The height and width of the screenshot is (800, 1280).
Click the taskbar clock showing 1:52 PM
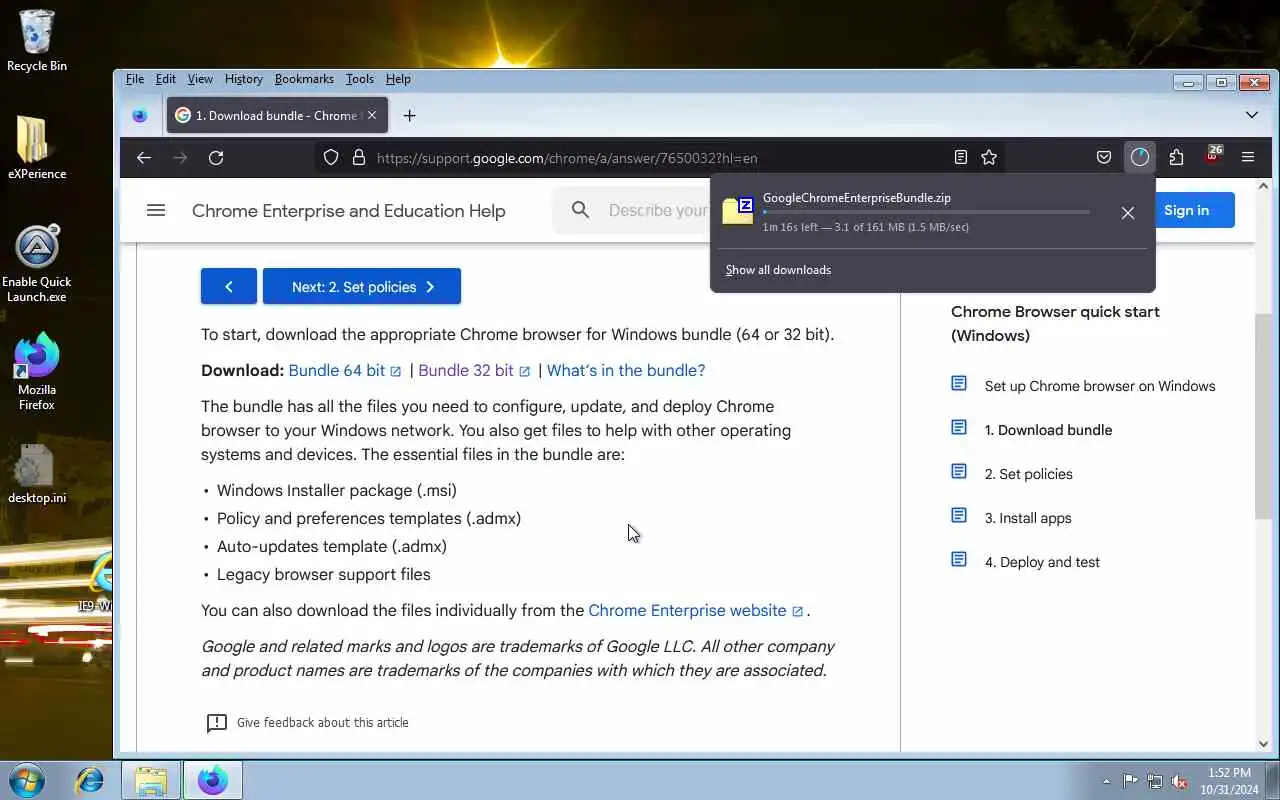click(1229, 781)
